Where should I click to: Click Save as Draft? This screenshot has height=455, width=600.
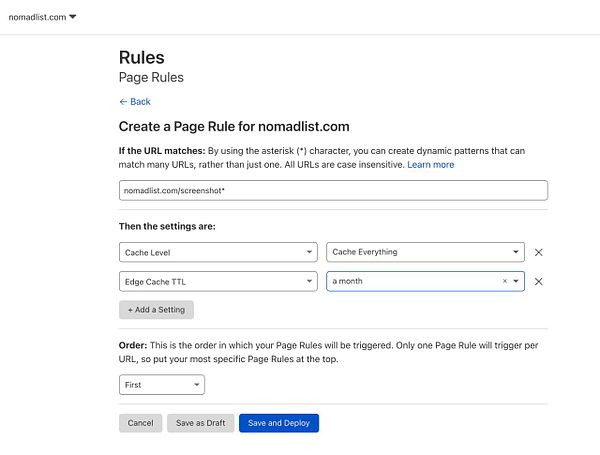[x=200, y=423]
